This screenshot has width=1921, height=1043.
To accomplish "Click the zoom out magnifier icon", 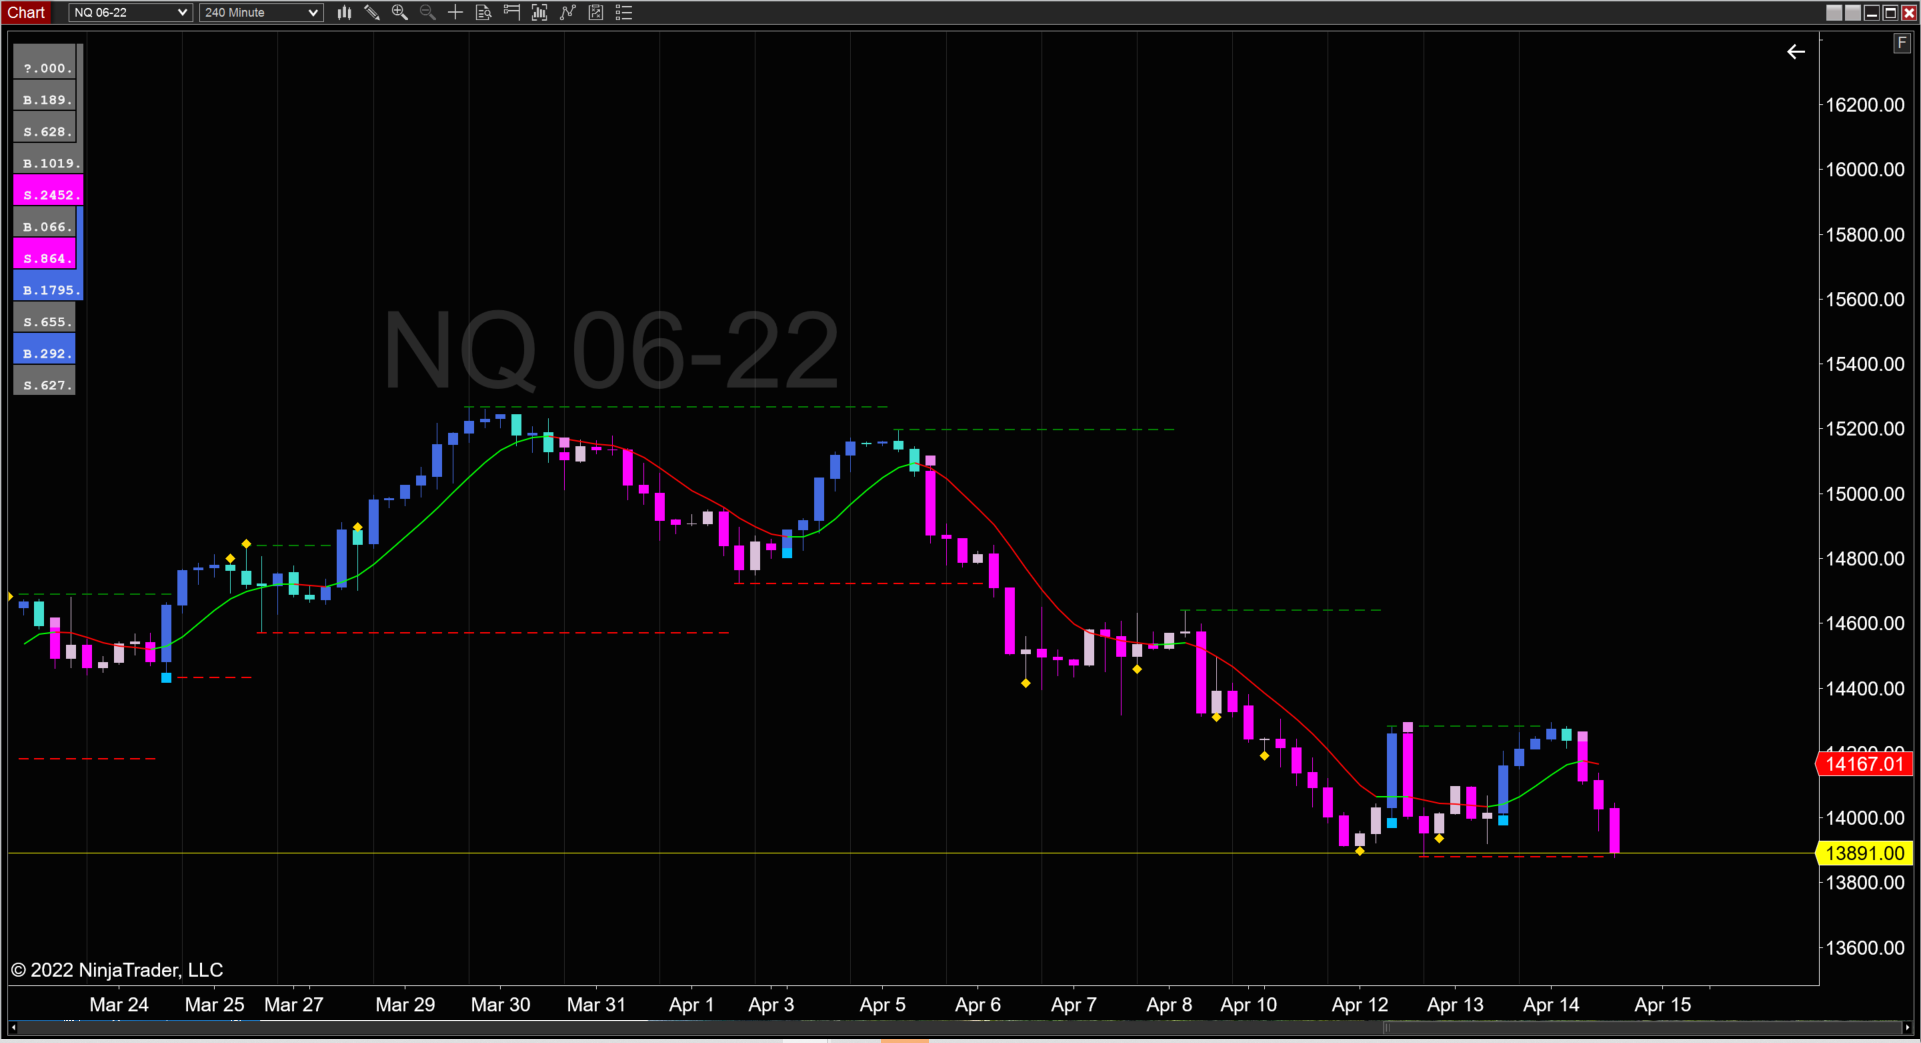I will coord(428,13).
